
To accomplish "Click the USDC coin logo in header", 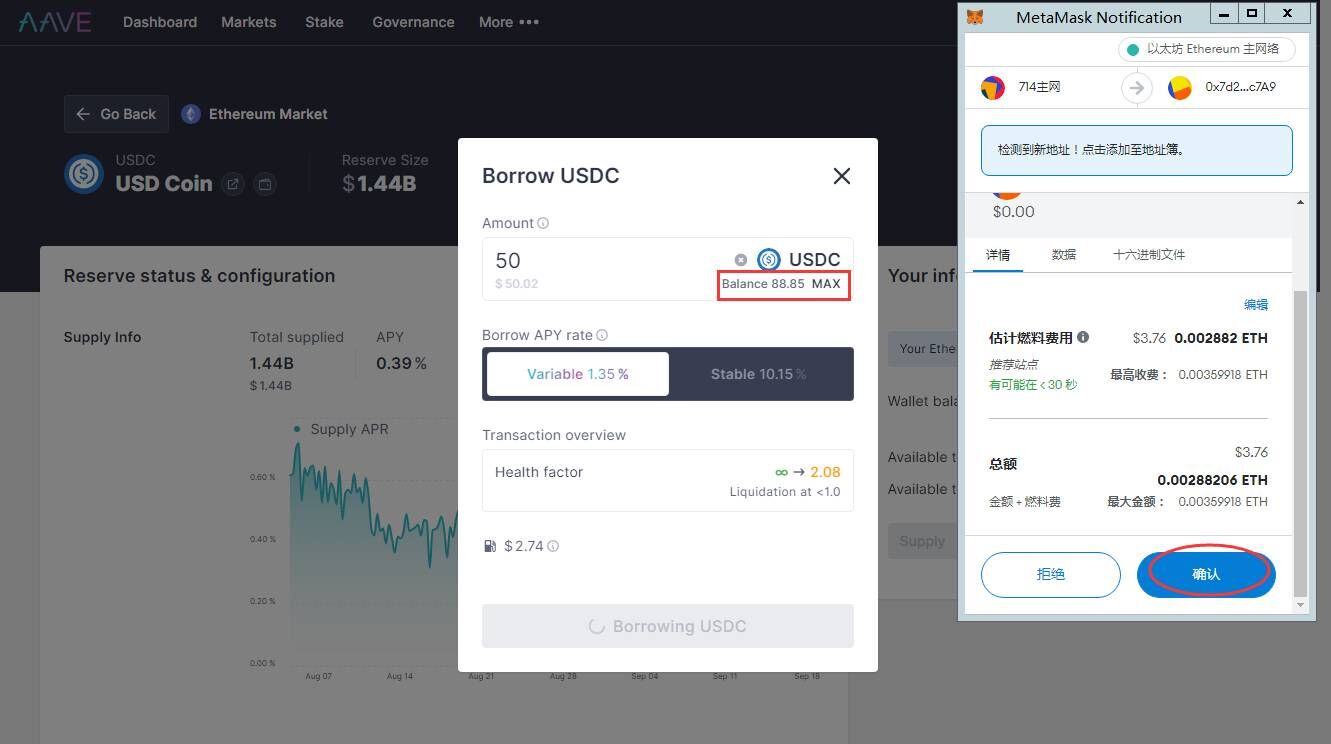I will [84, 174].
